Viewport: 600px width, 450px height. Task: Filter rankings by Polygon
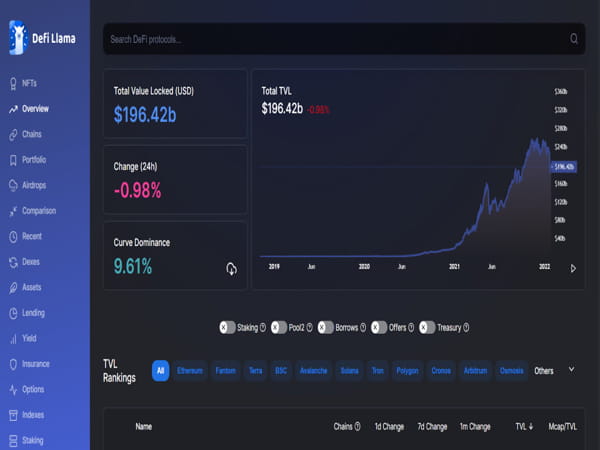(x=408, y=371)
